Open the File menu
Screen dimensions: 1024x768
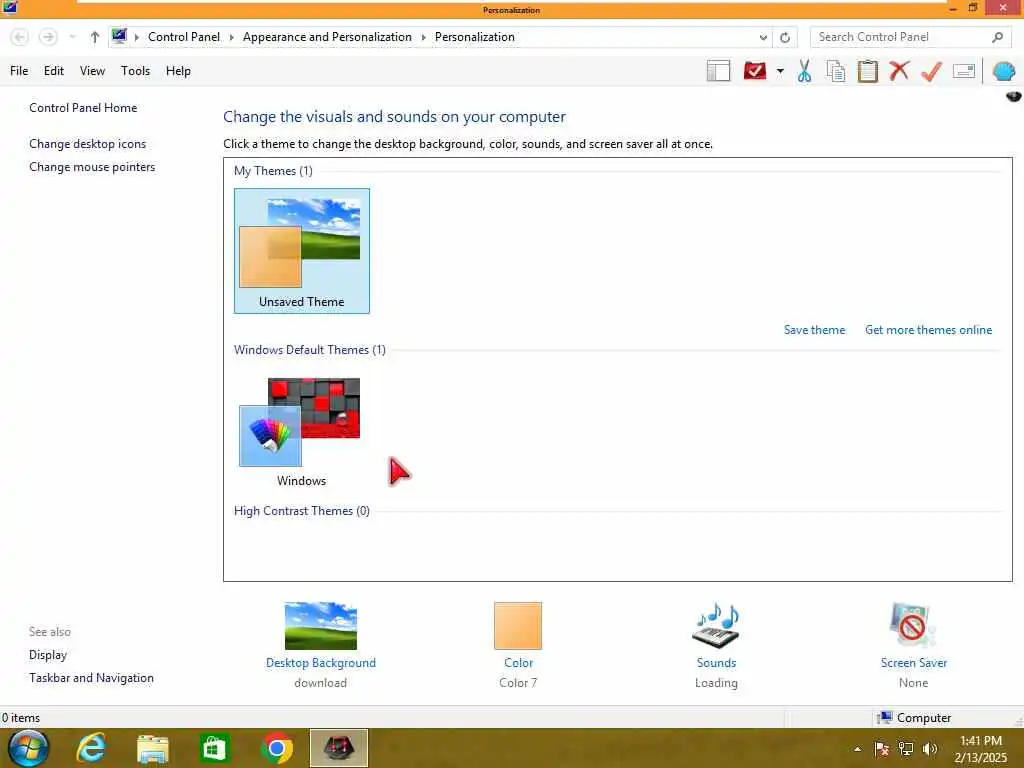point(19,71)
